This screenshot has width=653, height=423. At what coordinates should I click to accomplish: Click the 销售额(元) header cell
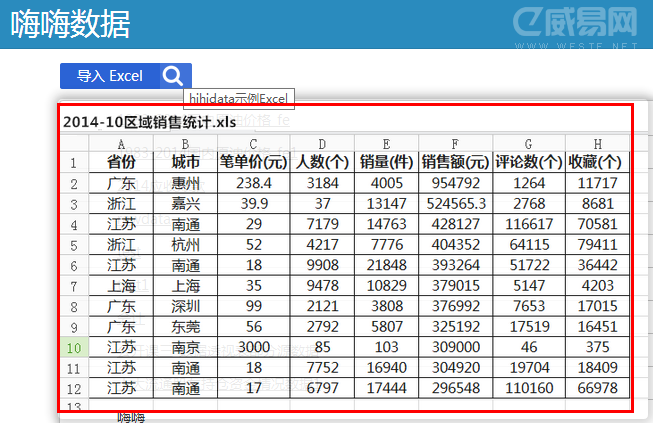point(456,162)
